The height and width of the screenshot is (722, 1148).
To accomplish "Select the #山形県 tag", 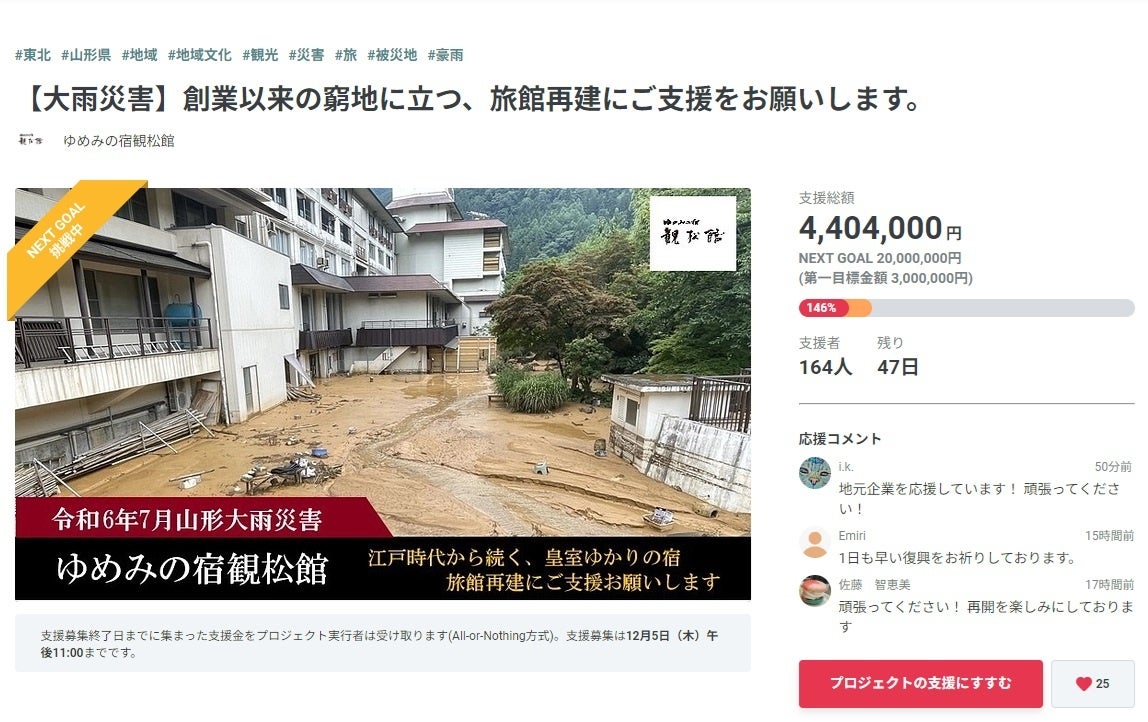I will pyautogui.click(x=86, y=55).
